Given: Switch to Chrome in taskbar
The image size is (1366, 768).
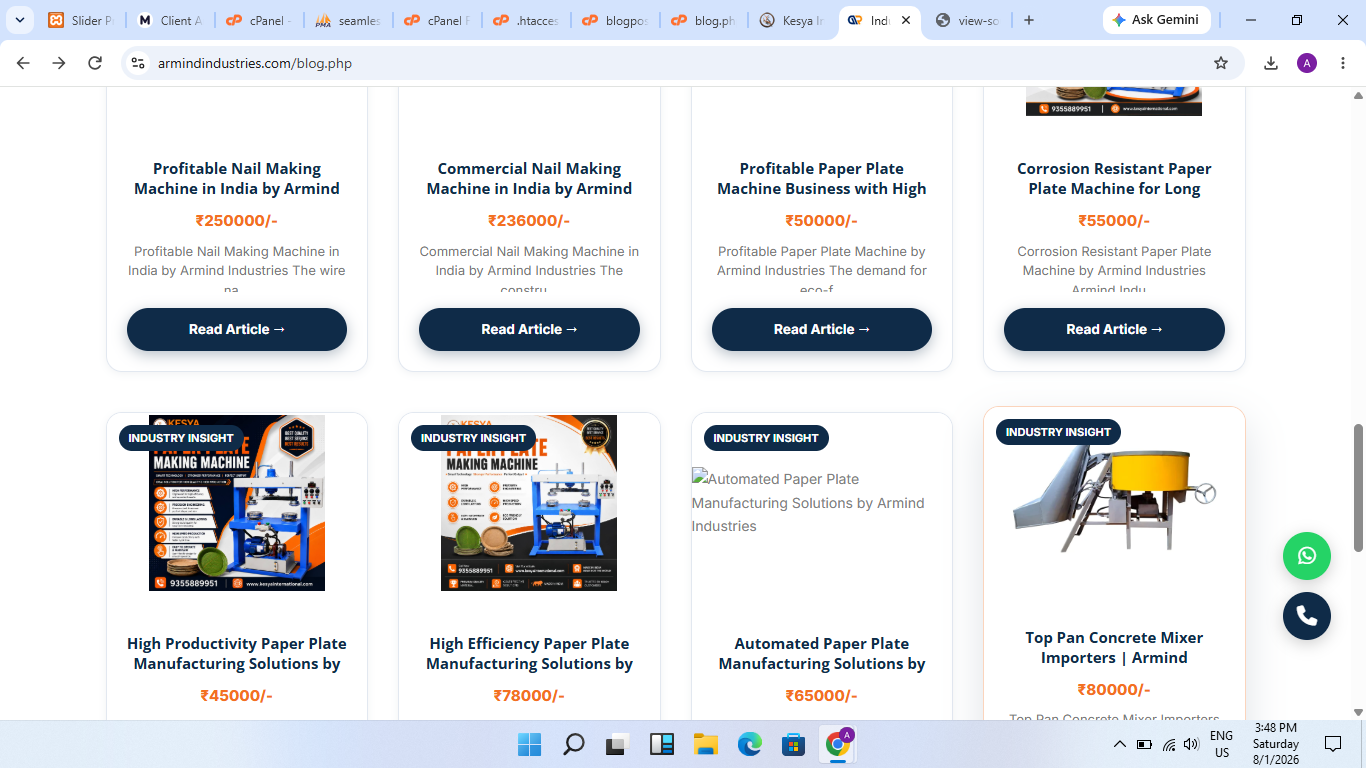Looking at the screenshot, I should pos(838,744).
